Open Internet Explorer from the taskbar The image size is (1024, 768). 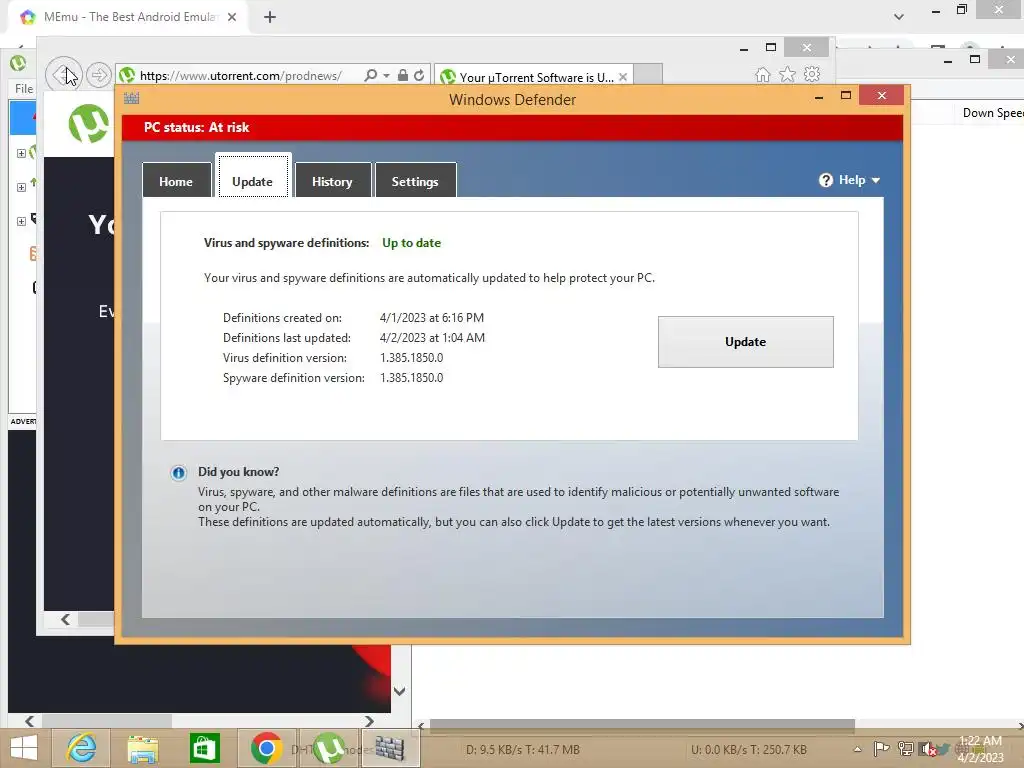[82, 748]
